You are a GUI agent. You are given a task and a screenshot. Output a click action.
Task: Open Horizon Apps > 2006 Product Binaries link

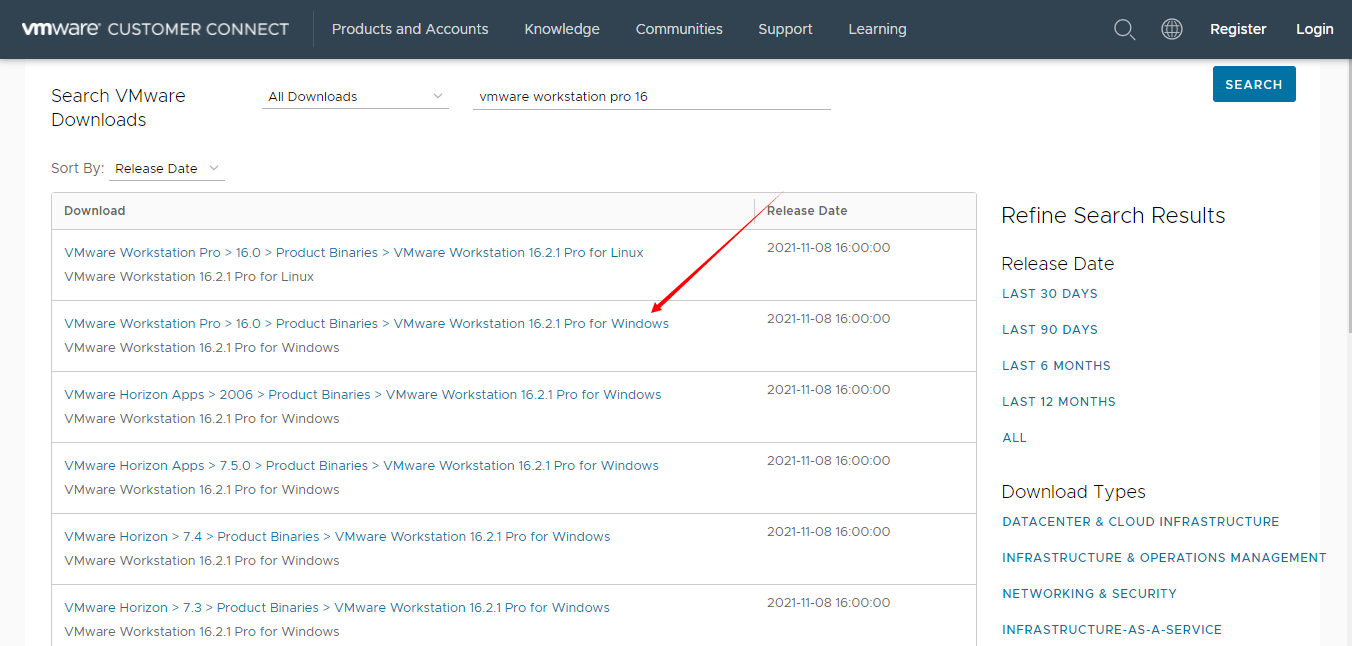pos(363,395)
